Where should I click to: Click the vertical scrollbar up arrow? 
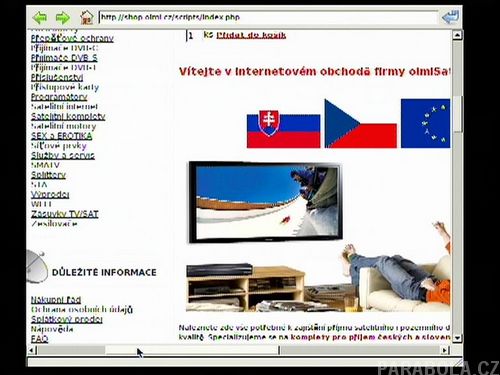(x=457, y=35)
